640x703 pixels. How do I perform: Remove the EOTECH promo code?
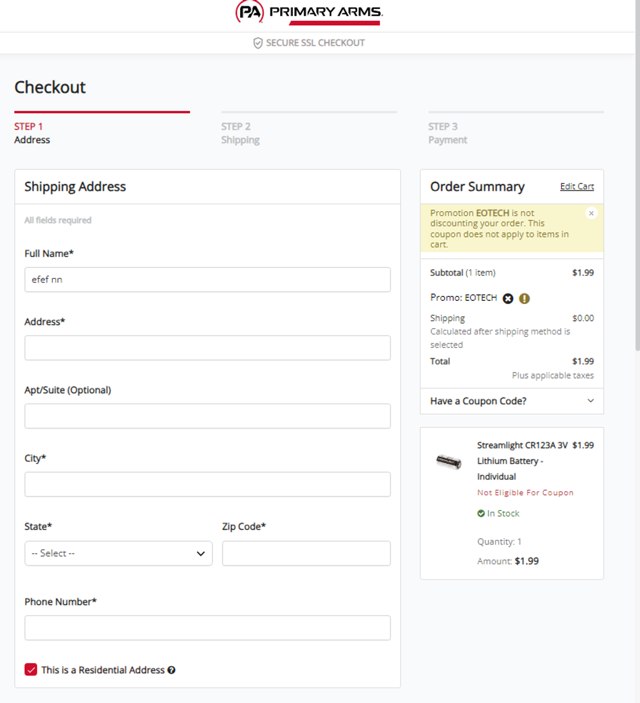(x=508, y=298)
